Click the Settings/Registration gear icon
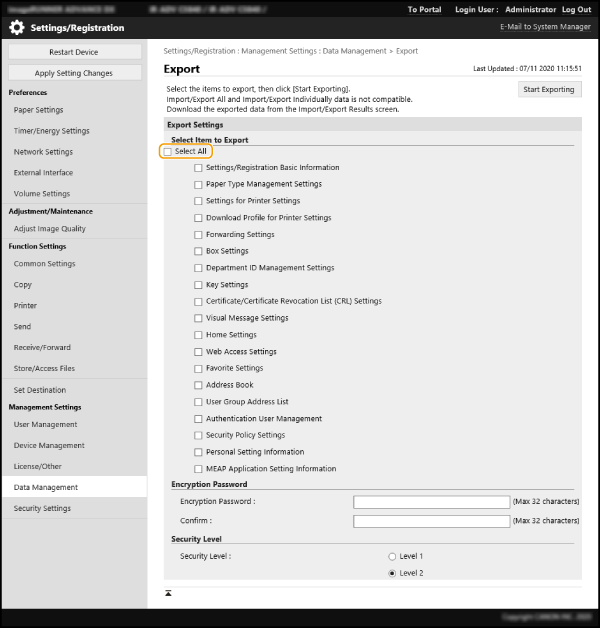This screenshot has width=600, height=628. pos(17,28)
